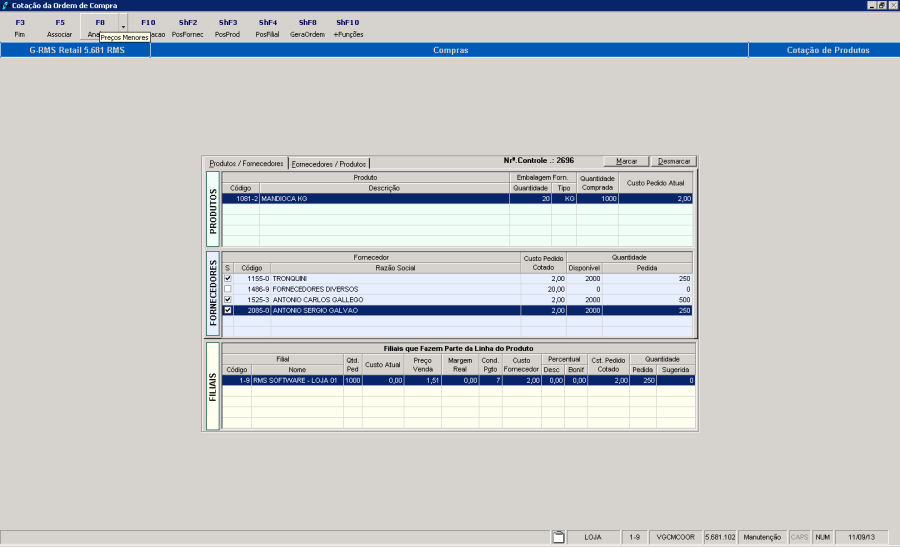This screenshot has height=547, width=900.
Task: Check the FORNECEDORES DIVERSOS supplier checkbox
Action: (x=228, y=289)
